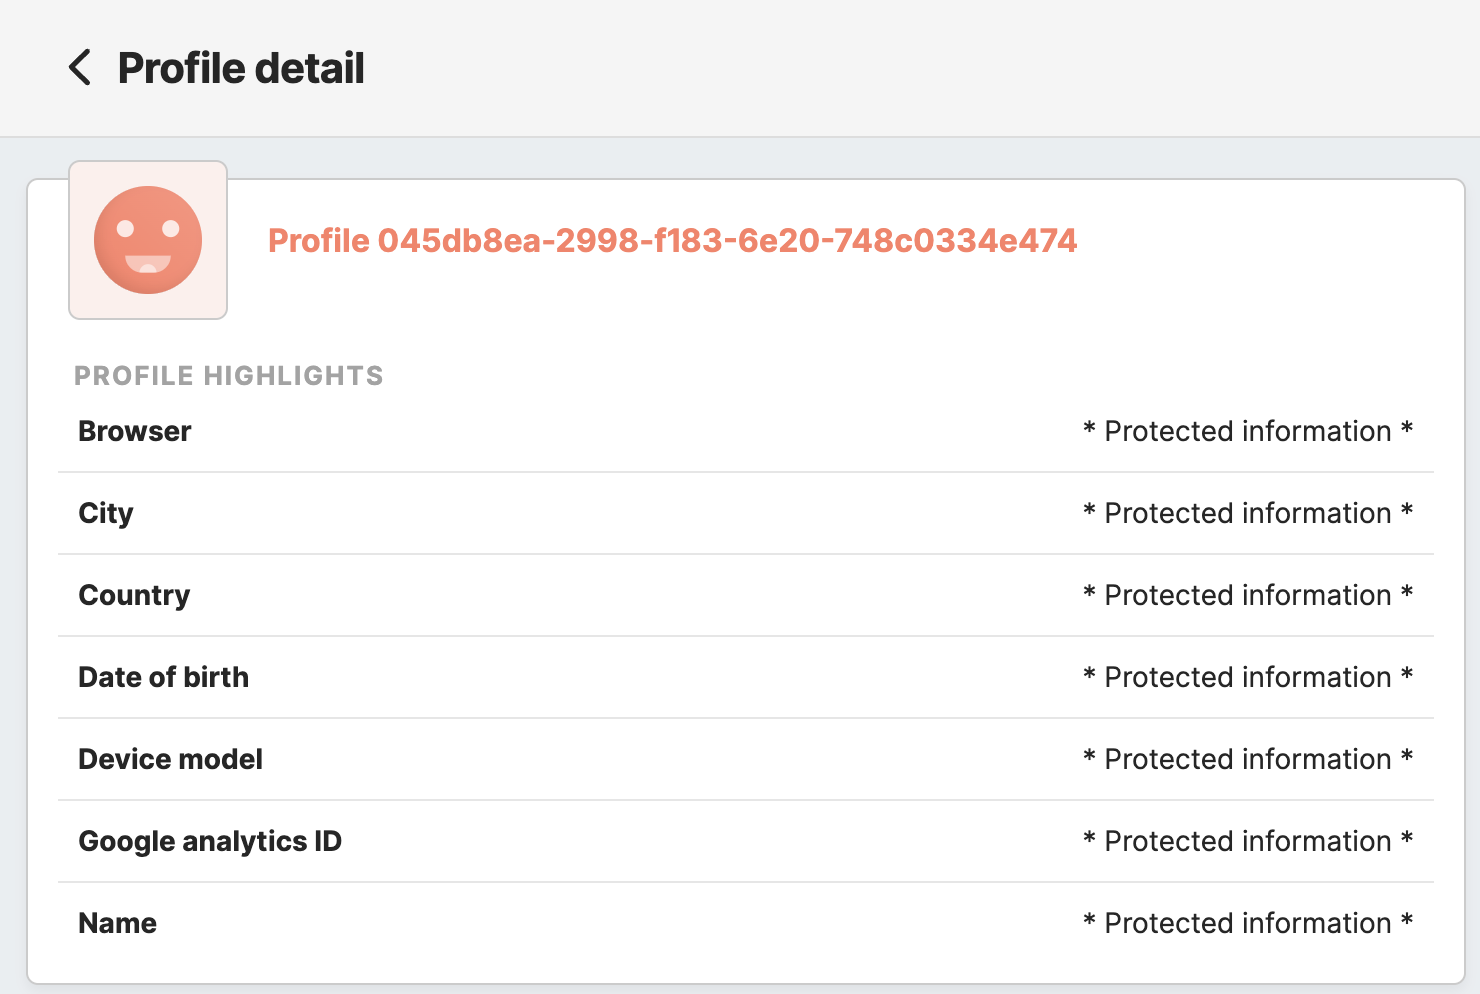Click Browser protected information value

[1248, 431]
